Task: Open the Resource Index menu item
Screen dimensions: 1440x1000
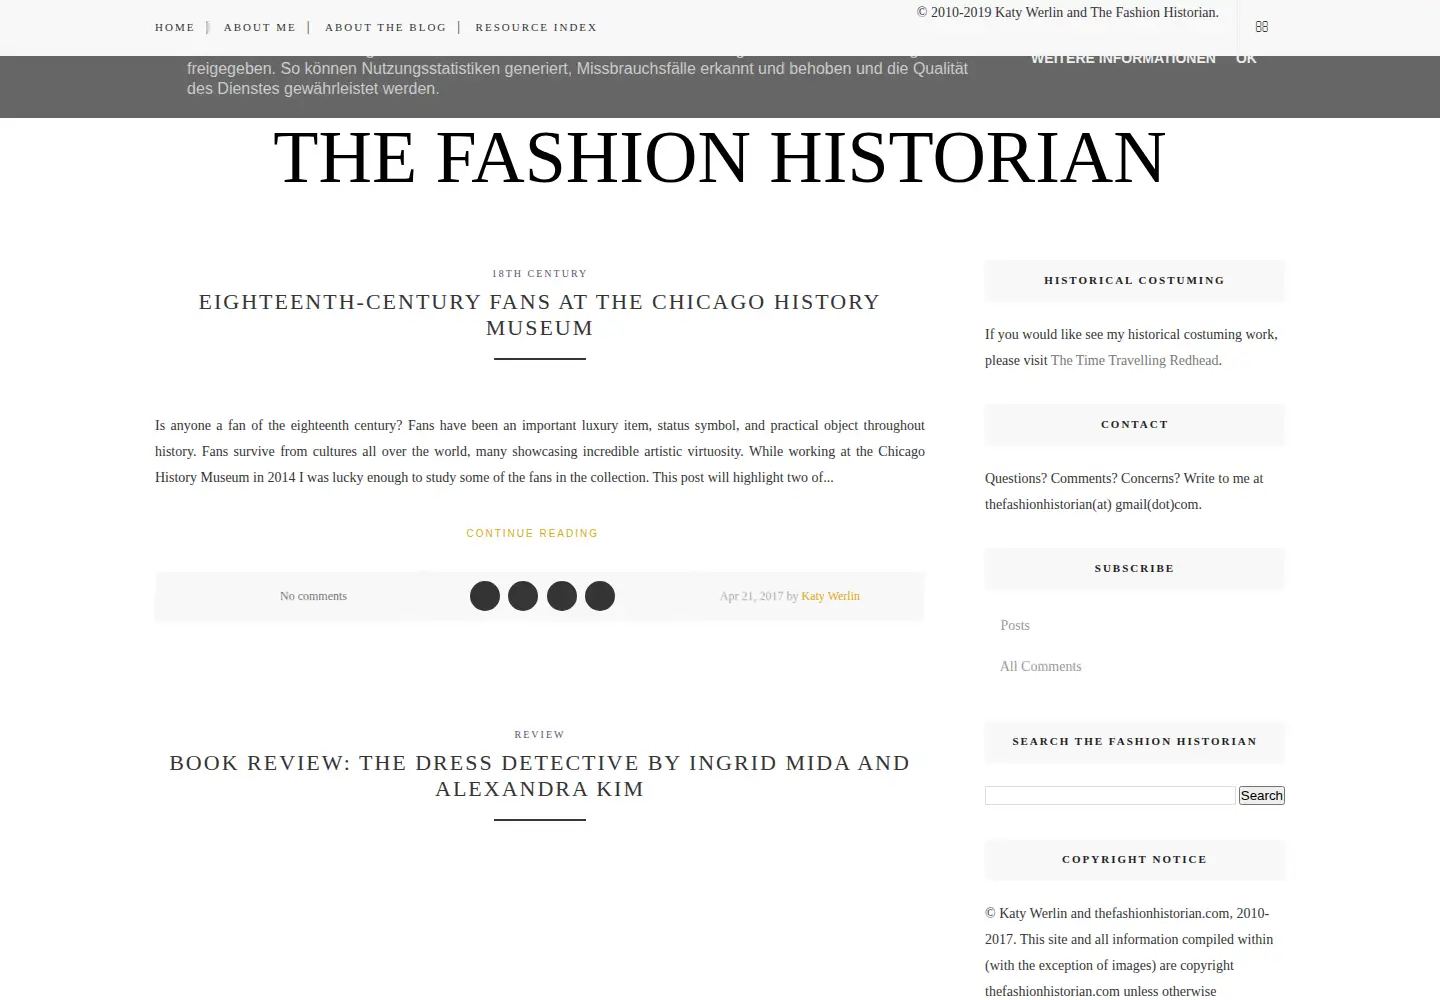Action: pos(536,27)
